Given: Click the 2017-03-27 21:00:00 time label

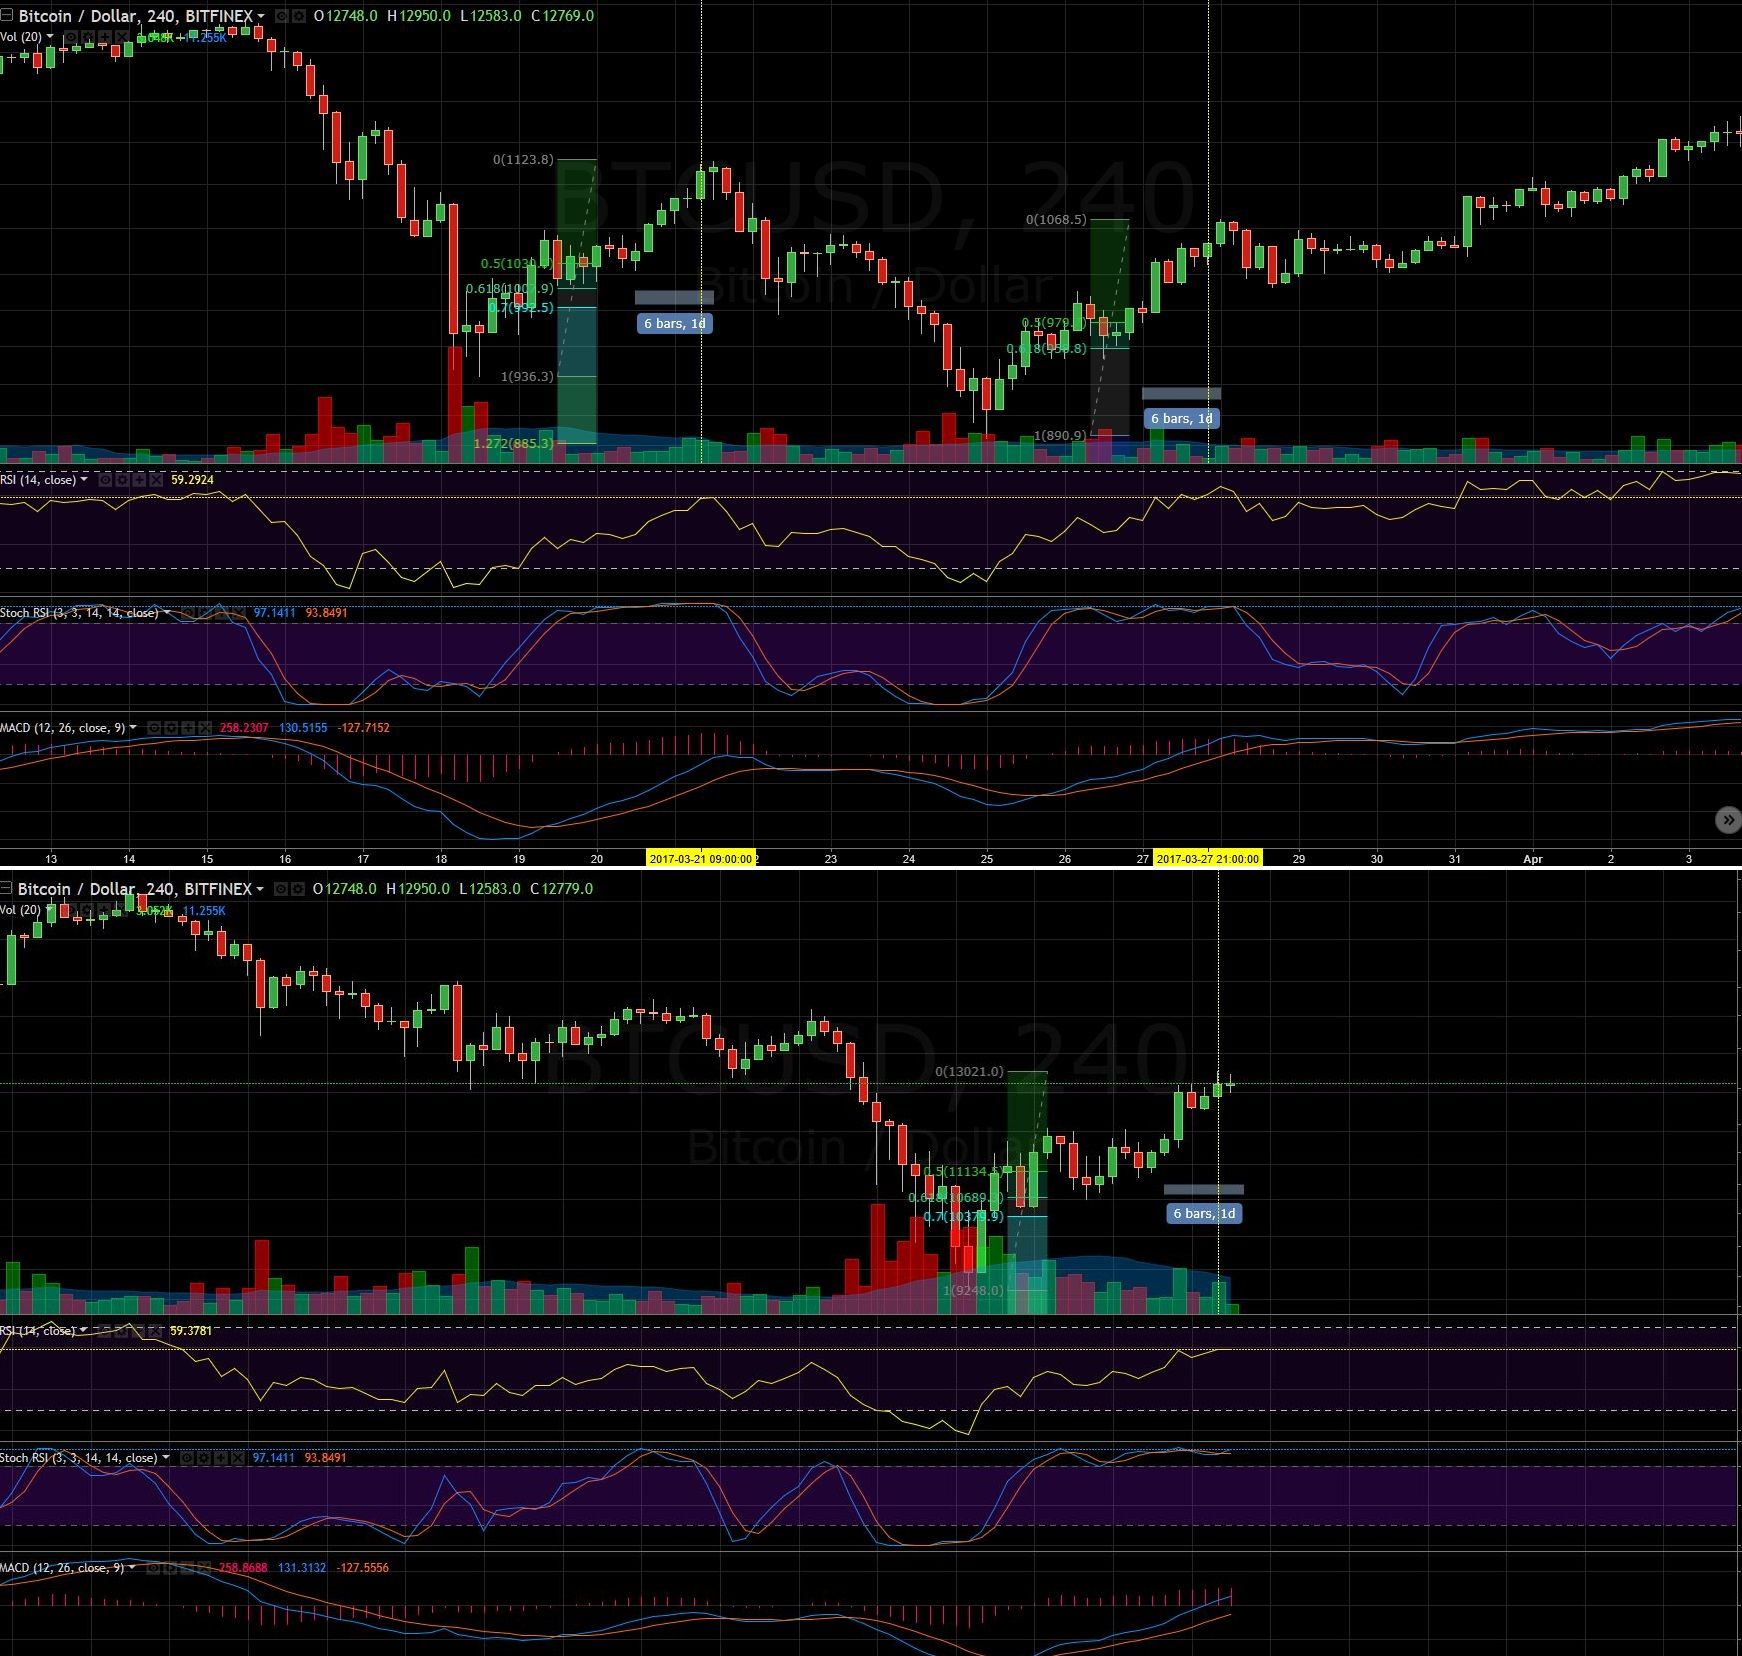Looking at the screenshot, I should 1207,858.
